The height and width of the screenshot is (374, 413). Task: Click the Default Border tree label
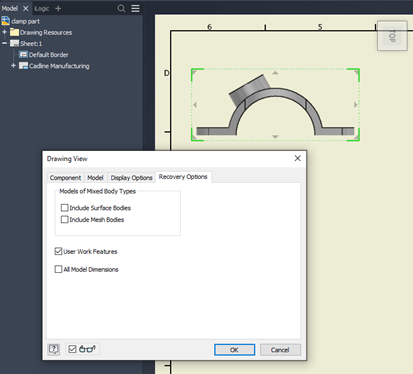pyautogui.click(x=49, y=55)
